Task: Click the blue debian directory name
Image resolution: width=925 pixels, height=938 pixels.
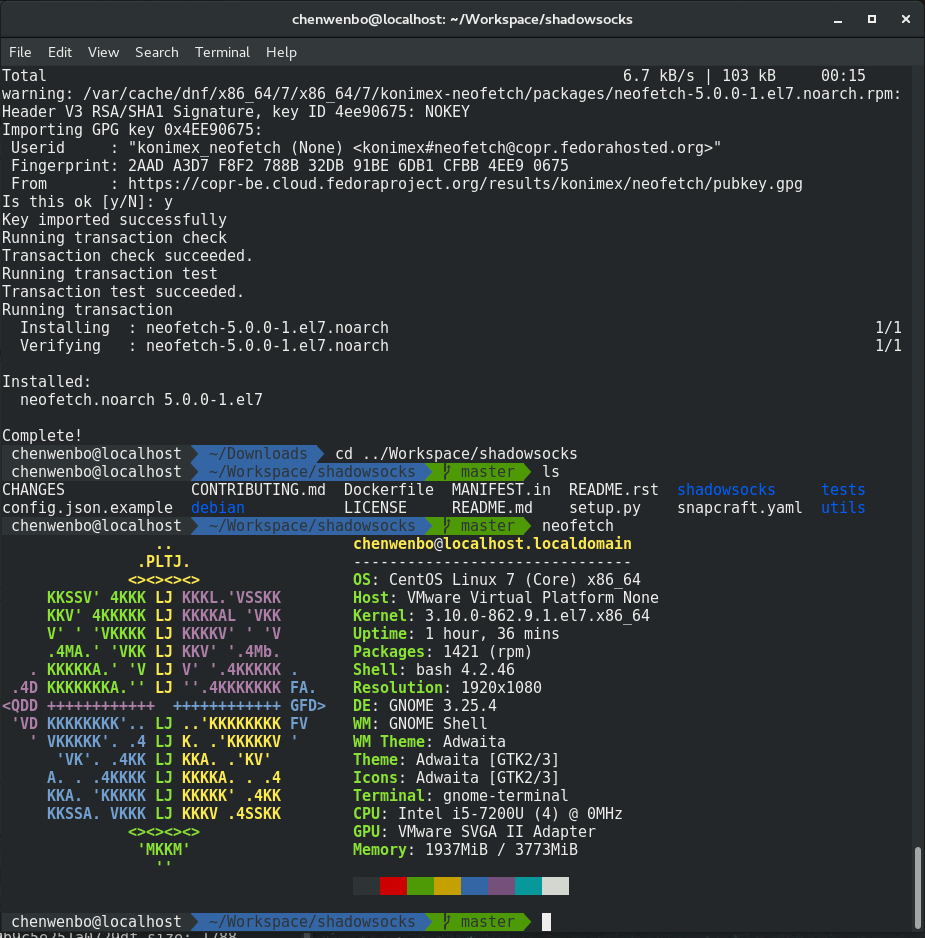Action: [x=218, y=508]
